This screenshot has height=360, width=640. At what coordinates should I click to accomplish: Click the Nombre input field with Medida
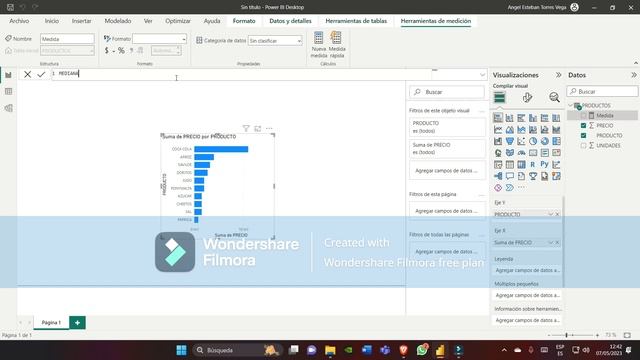pos(67,39)
